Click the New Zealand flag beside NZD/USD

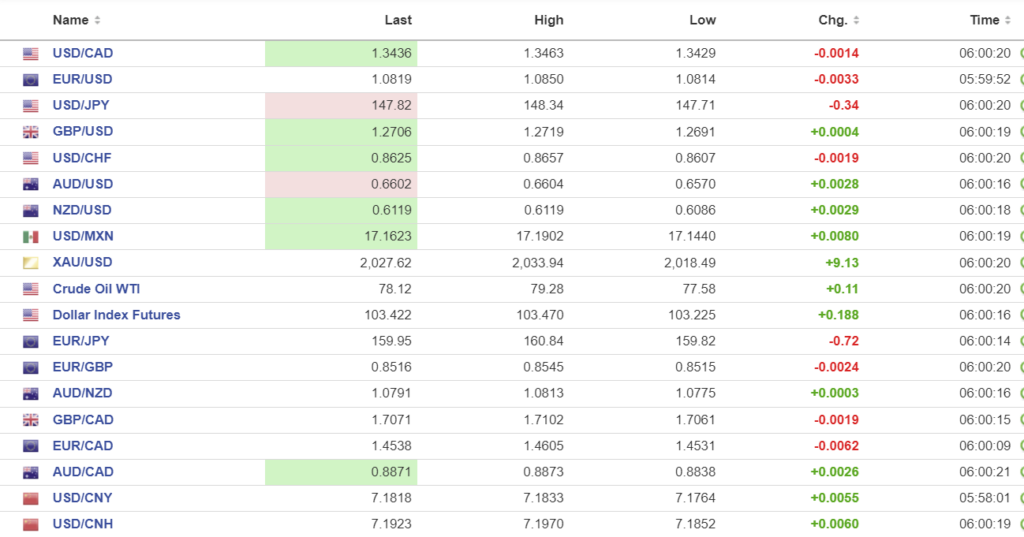click(31, 210)
